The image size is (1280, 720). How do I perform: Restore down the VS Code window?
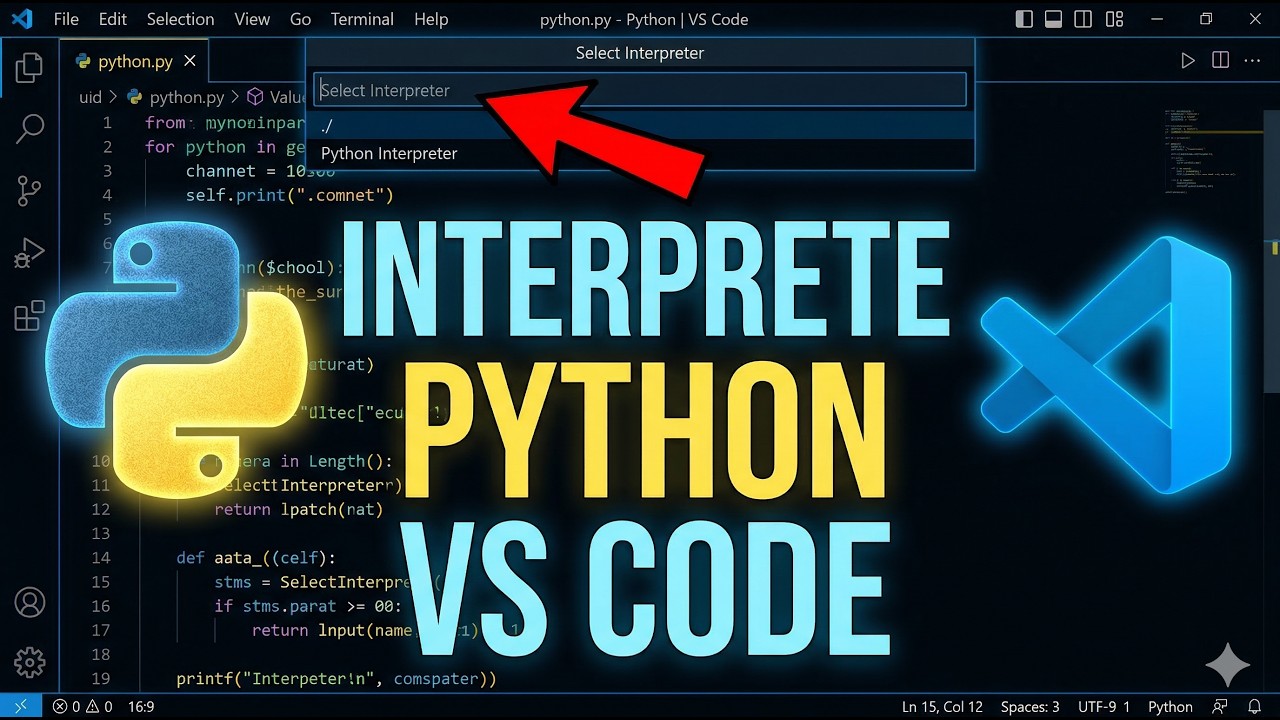click(x=1206, y=19)
